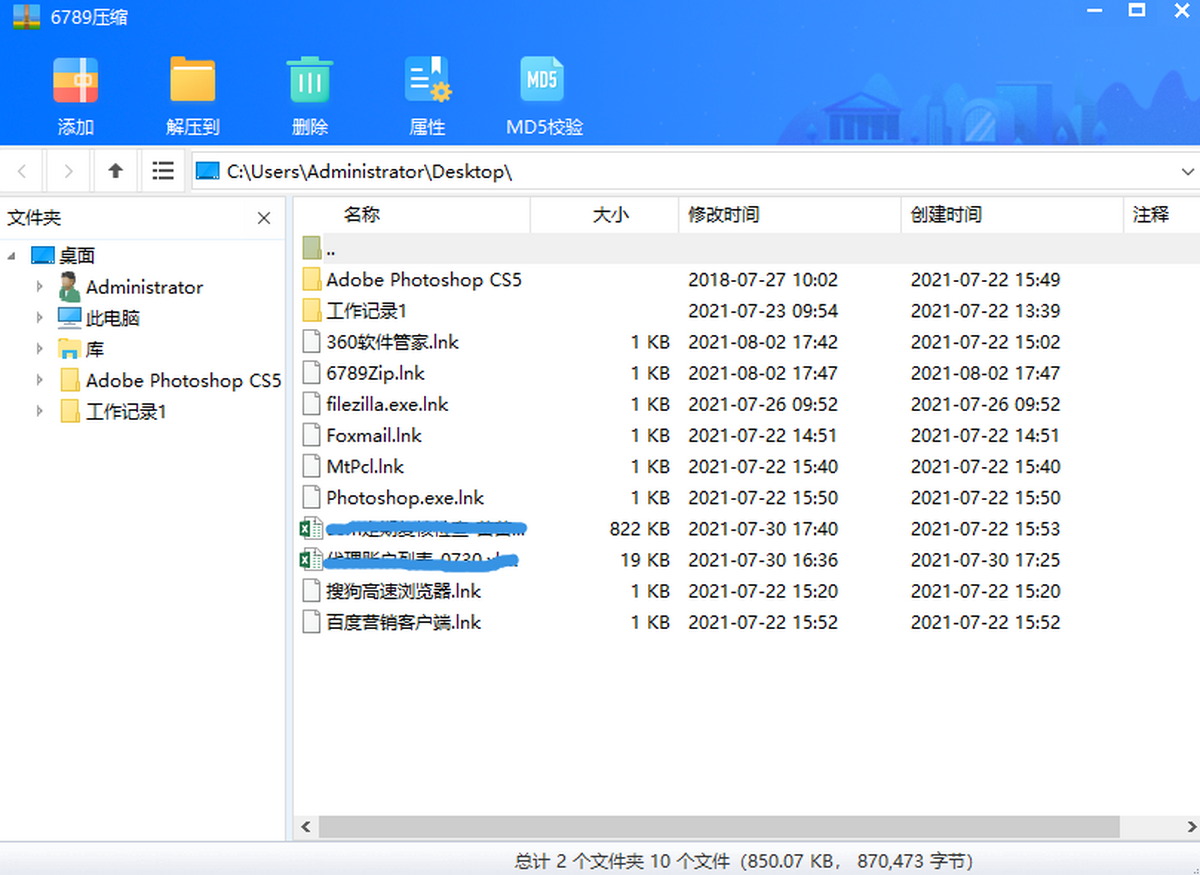Sort files by the 修改时间 column header
The height and width of the screenshot is (875, 1200).
[723, 215]
